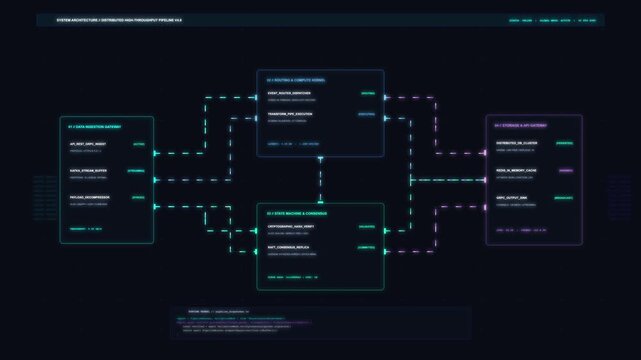The width and height of the screenshot is (641, 360).
Task: Click the purple status badge beside REDIS_IN_MEMORY_CACHE
Action: click(x=566, y=170)
